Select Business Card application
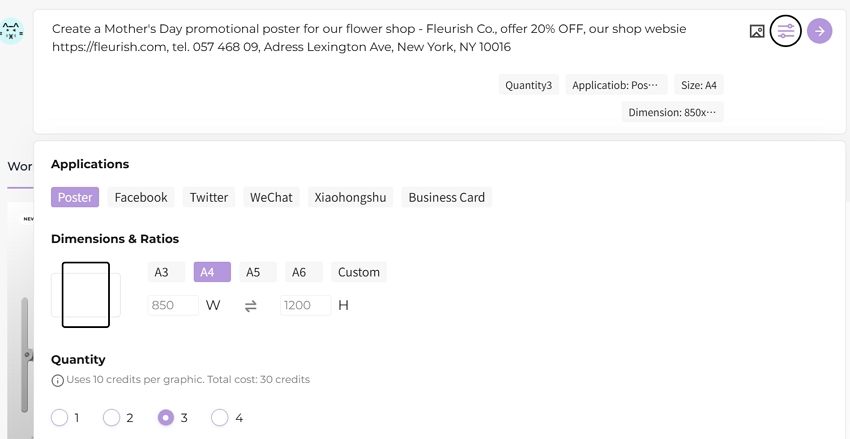This screenshot has width=850, height=439. coord(447,197)
